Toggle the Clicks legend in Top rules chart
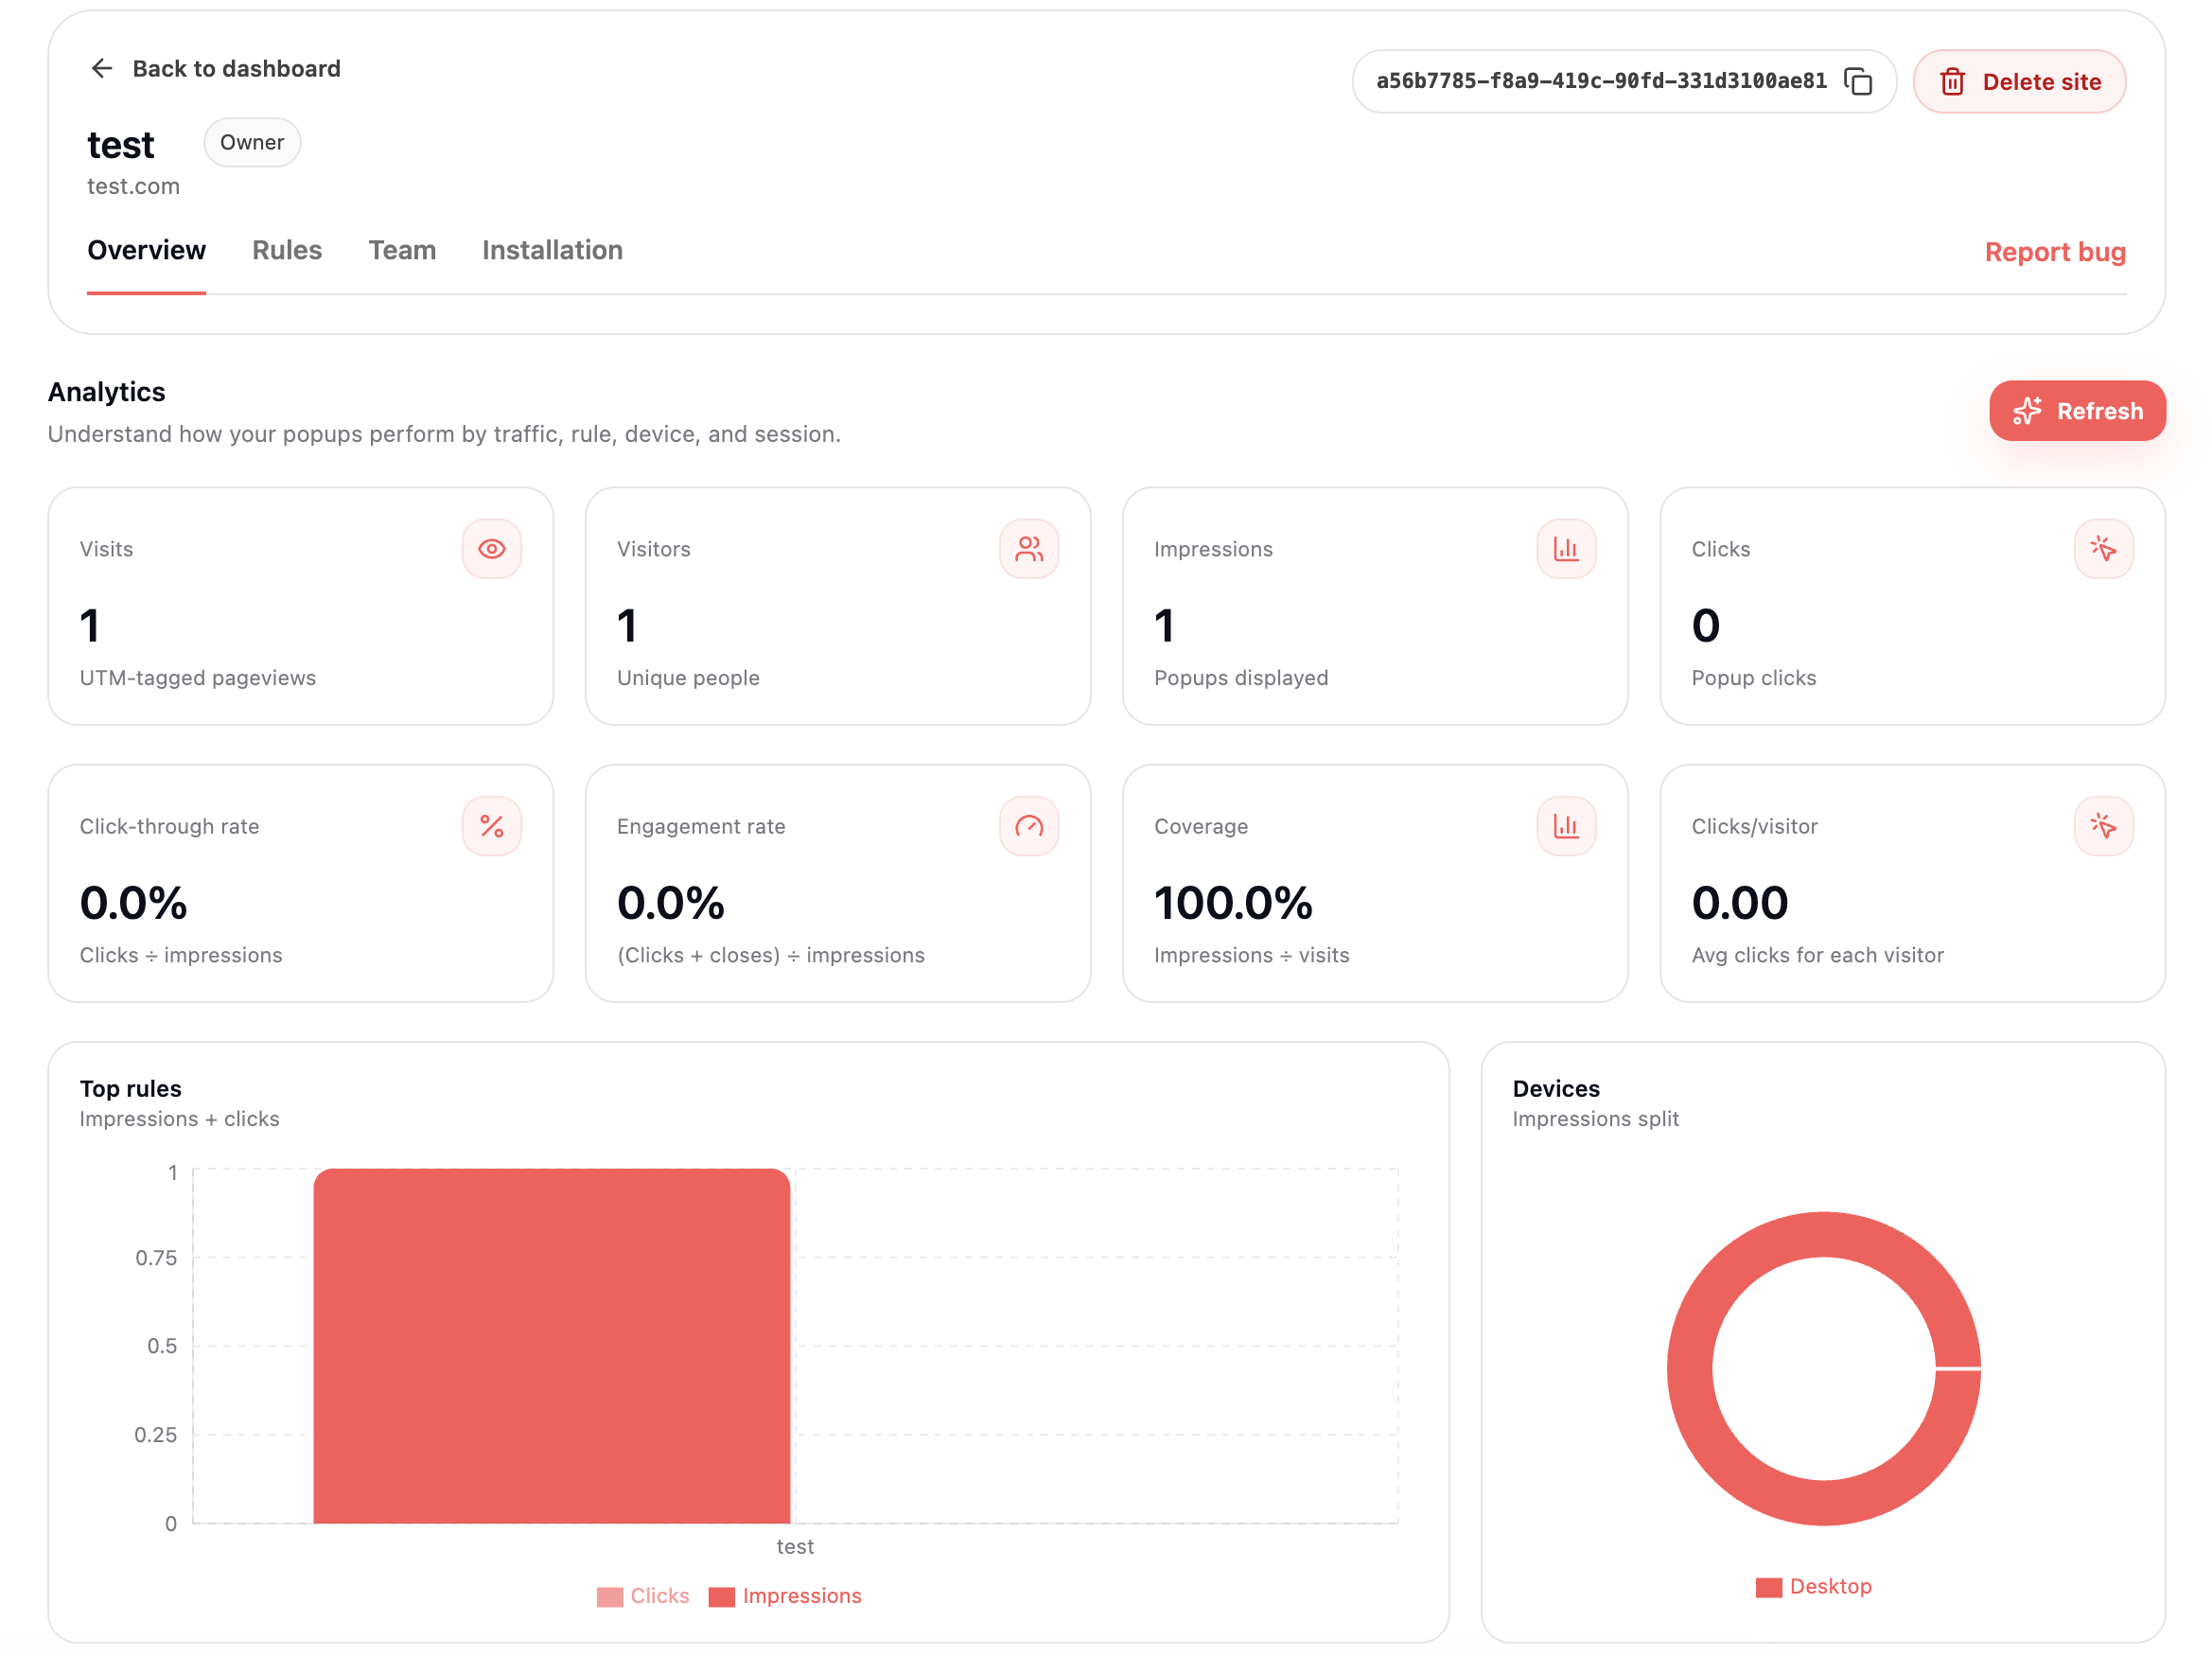The width and height of the screenshot is (2212, 1656). [643, 1595]
